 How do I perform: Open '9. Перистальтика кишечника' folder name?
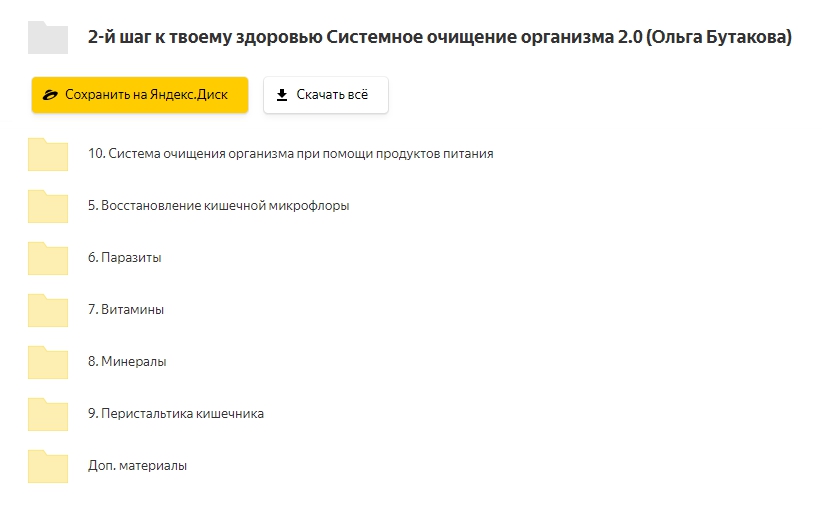(x=176, y=413)
